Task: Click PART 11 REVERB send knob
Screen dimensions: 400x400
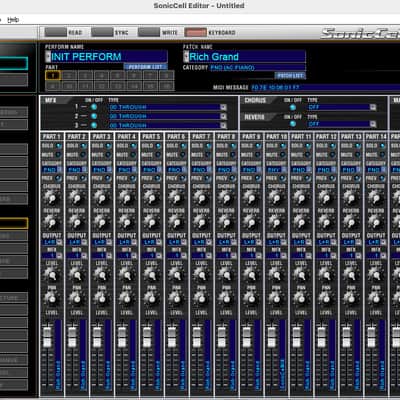Action: (x=301, y=222)
